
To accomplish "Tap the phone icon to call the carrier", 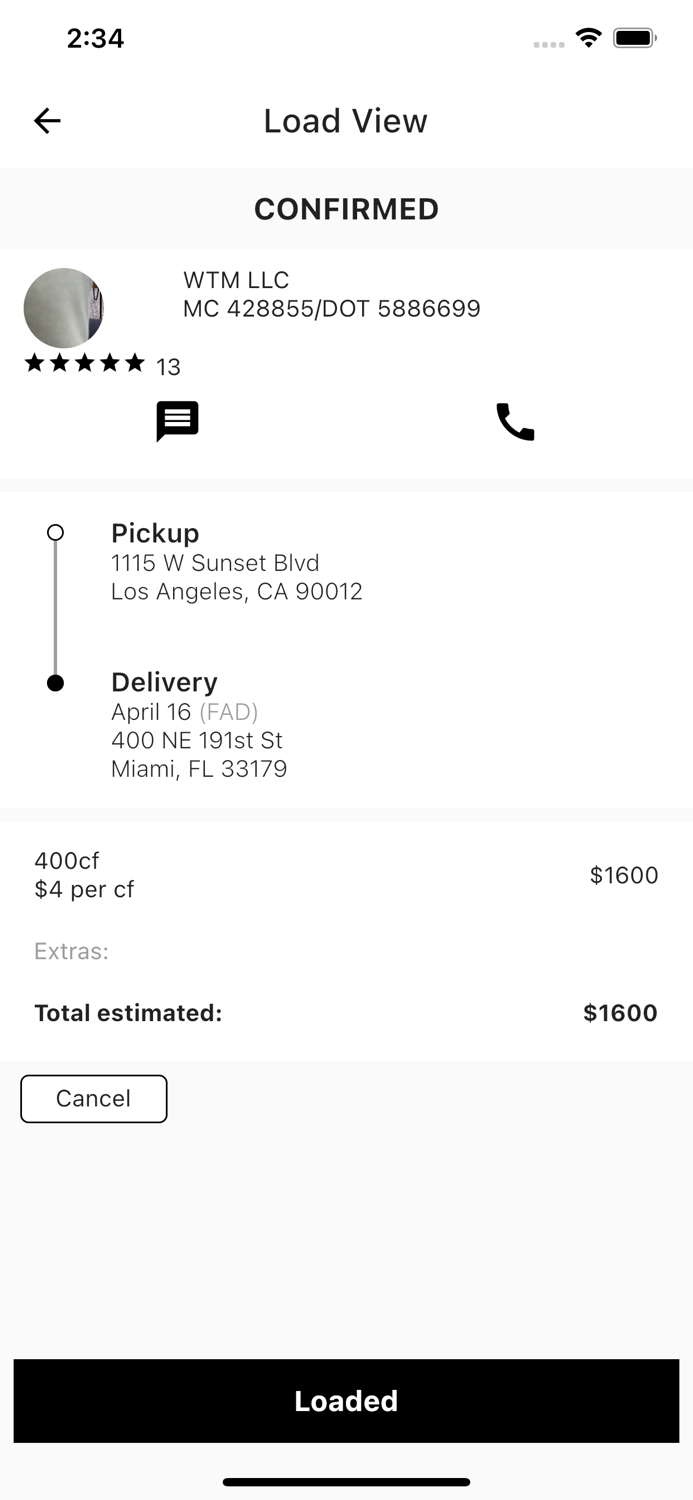I will click(x=515, y=421).
